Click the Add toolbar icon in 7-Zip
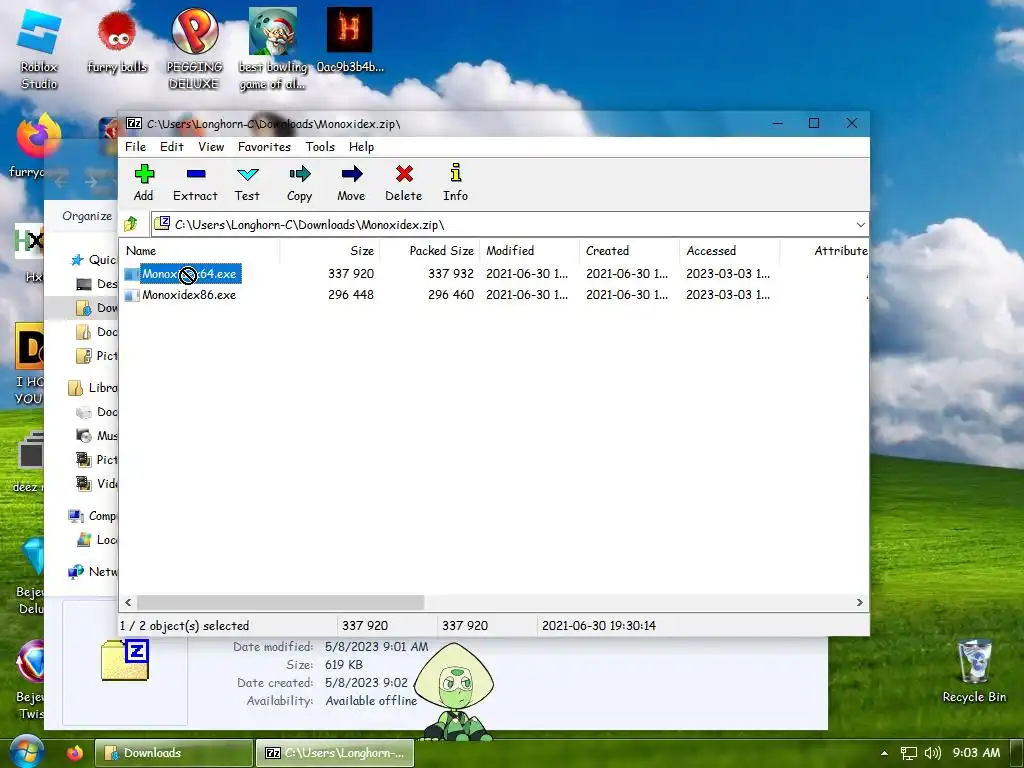Viewport: 1024px width, 768px height. click(x=144, y=183)
